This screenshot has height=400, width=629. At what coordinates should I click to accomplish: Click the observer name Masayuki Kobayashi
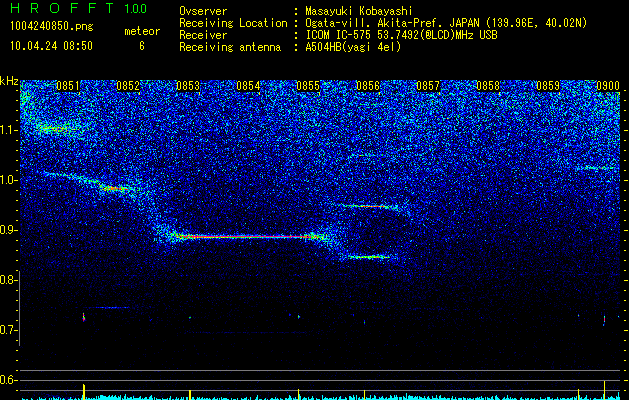358,11
